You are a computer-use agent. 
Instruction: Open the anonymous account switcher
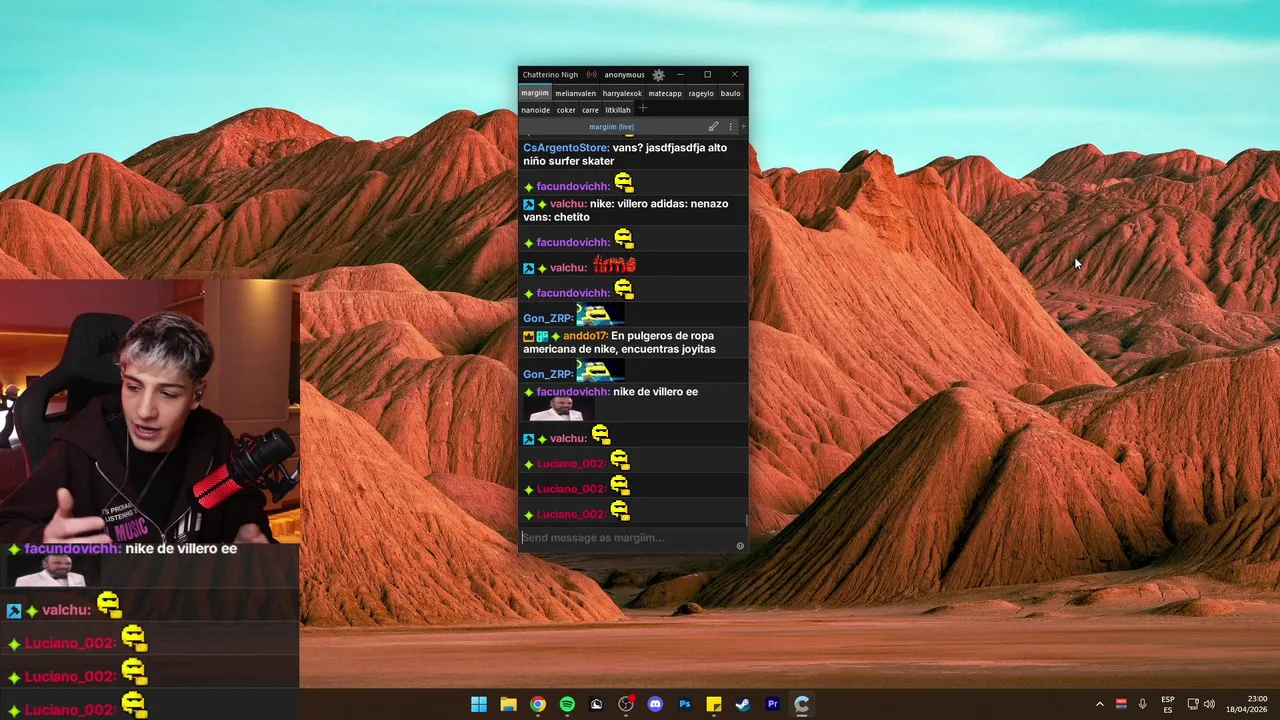tap(624, 75)
